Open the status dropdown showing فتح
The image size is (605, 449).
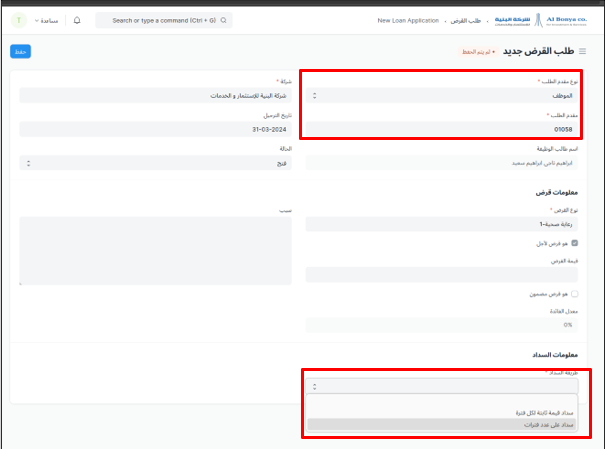[155, 162]
